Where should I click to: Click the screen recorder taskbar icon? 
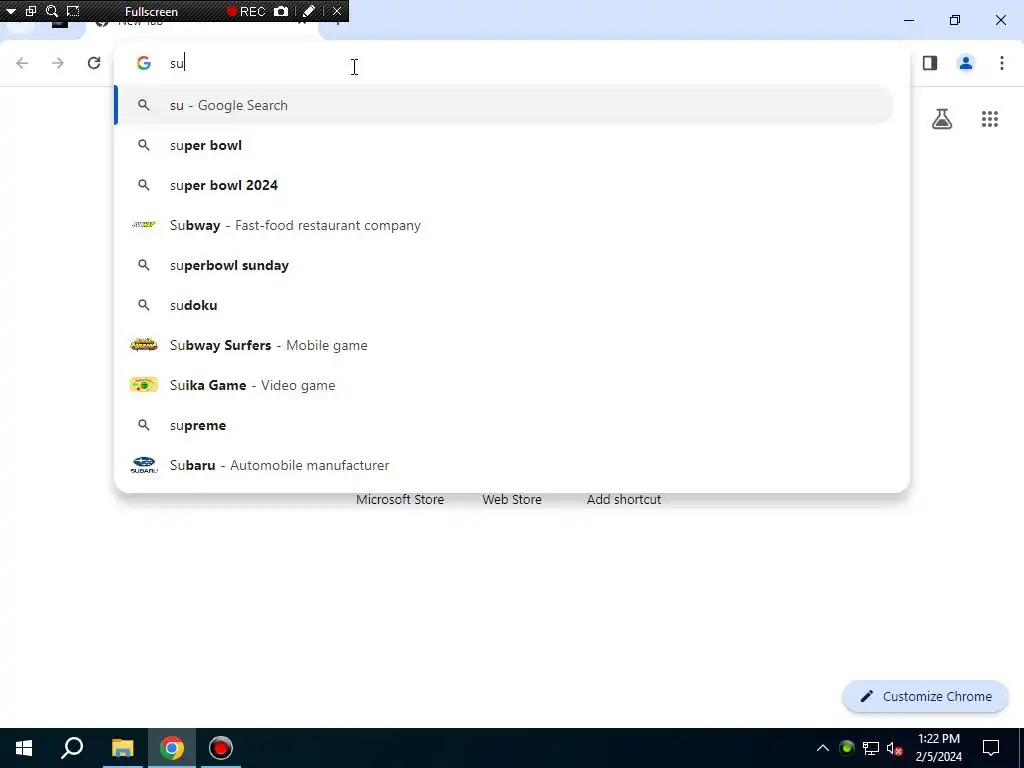pos(221,748)
